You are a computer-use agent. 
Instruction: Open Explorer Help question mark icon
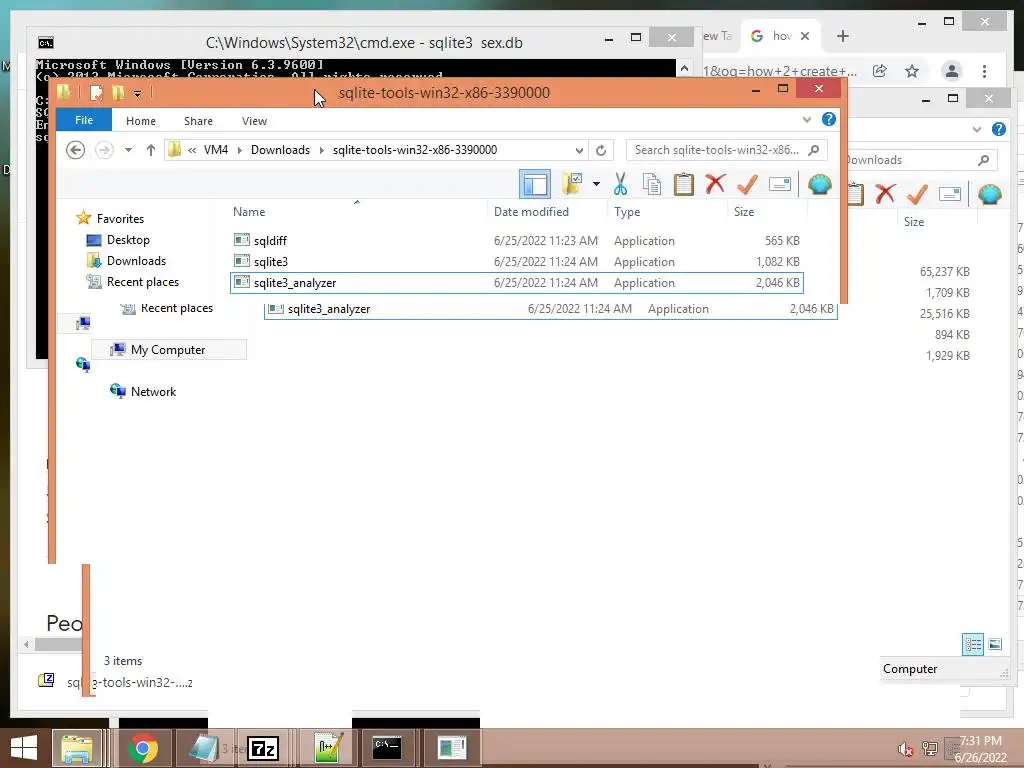pyautogui.click(x=829, y=119)
